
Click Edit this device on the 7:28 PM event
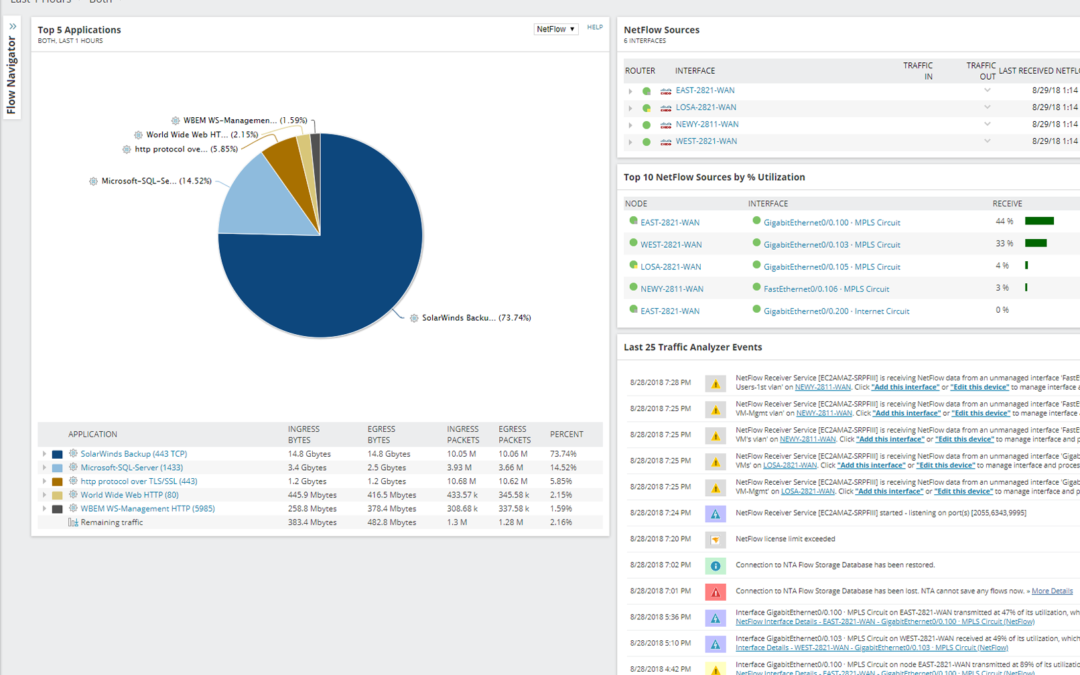coord(979,387)
